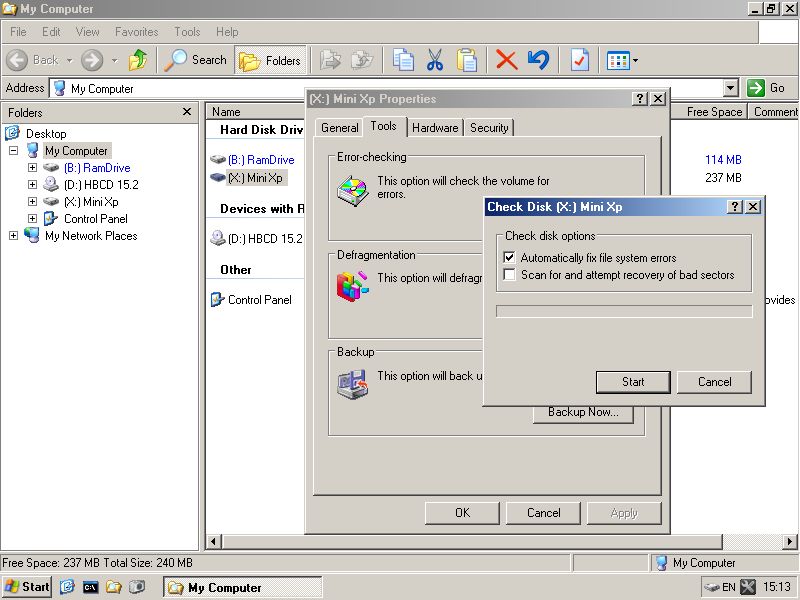
Task: Click the Up folder toolbar icon
Action: 138,60
